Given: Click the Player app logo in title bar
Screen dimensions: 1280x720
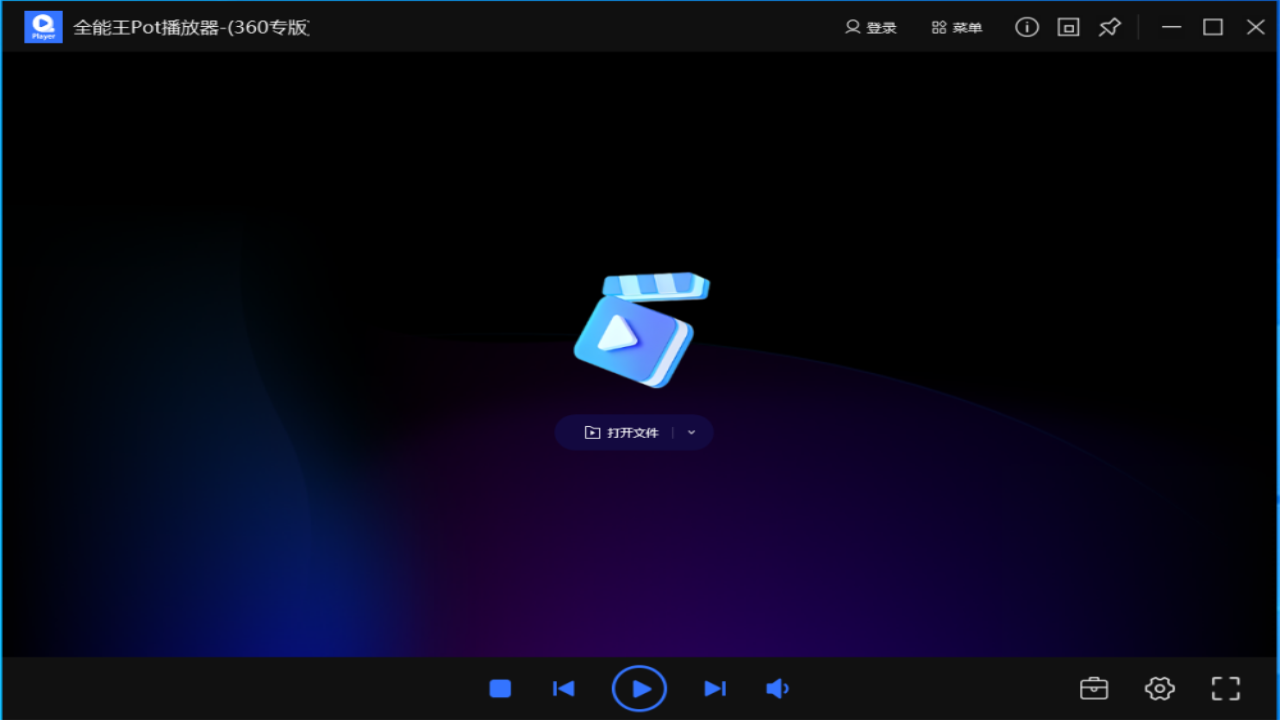Looking at the screenshot, I should pyautogui.click(x=43, y=27).
